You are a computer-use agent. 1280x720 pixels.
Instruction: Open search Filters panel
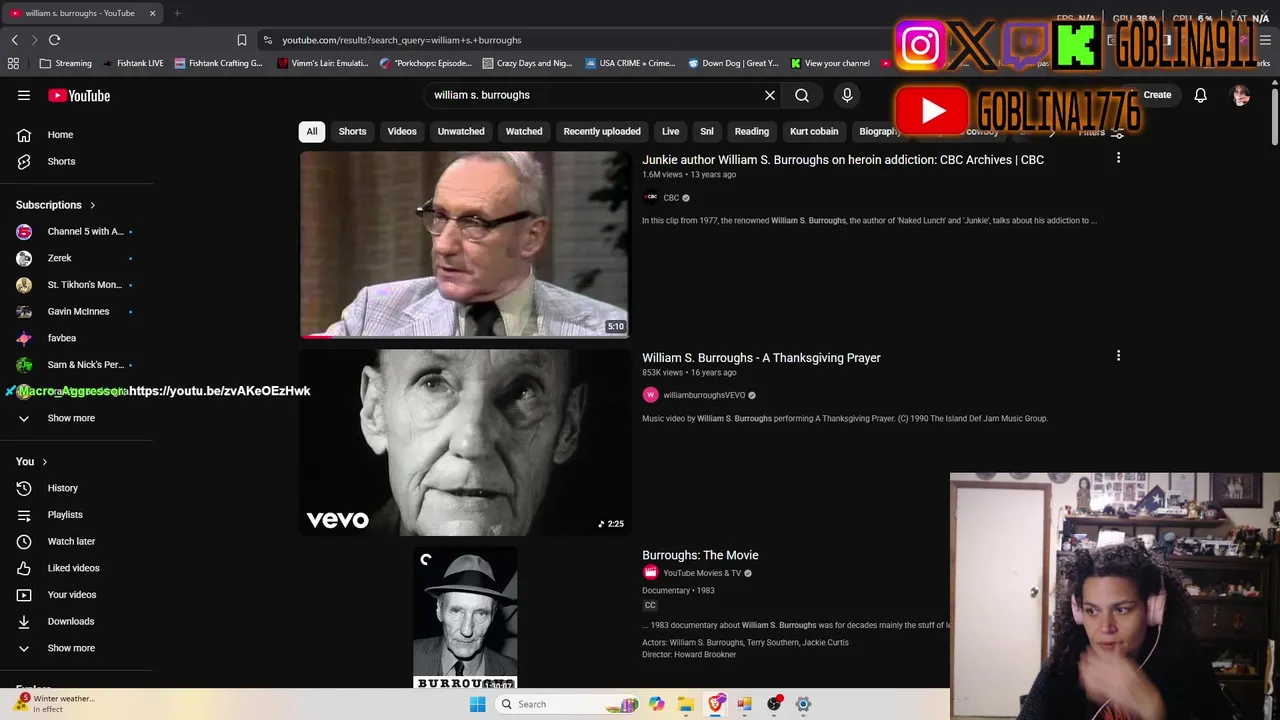1100,132
